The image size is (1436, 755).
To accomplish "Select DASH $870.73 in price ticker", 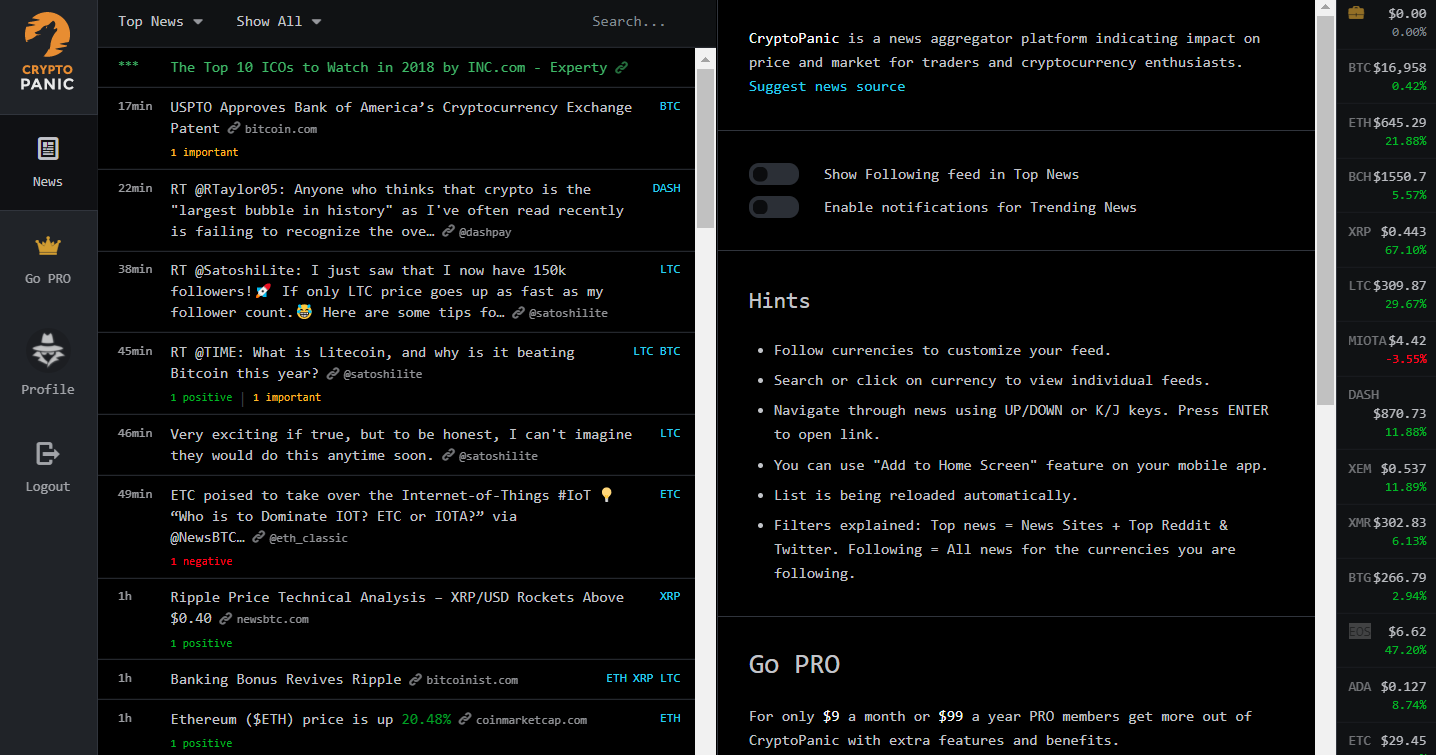I will 1386,413.
